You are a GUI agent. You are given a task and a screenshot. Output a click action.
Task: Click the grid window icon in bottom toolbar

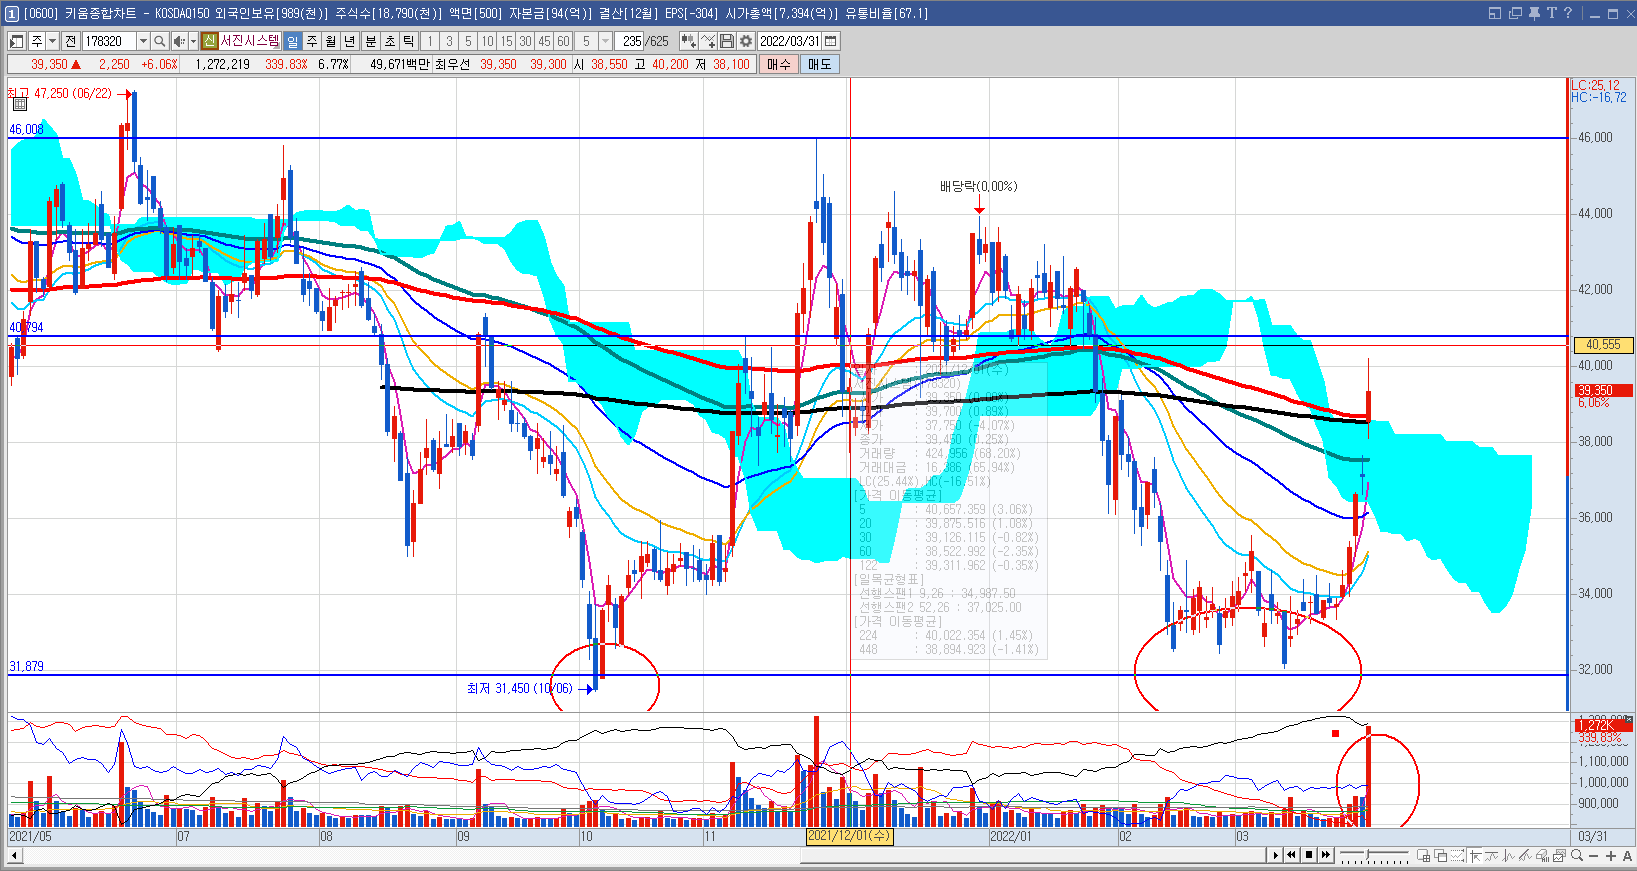coord(1423,855)
